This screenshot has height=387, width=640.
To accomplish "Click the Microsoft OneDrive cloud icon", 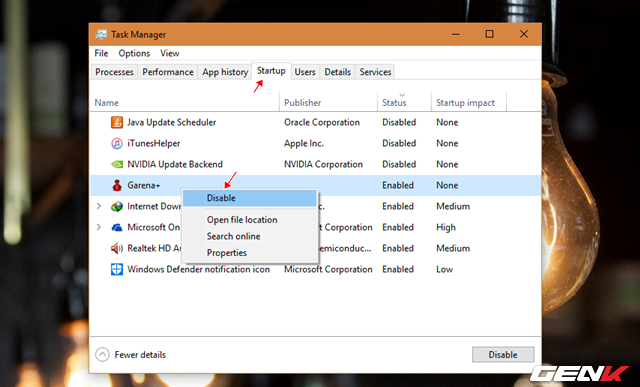I will (x=117, y=227).
